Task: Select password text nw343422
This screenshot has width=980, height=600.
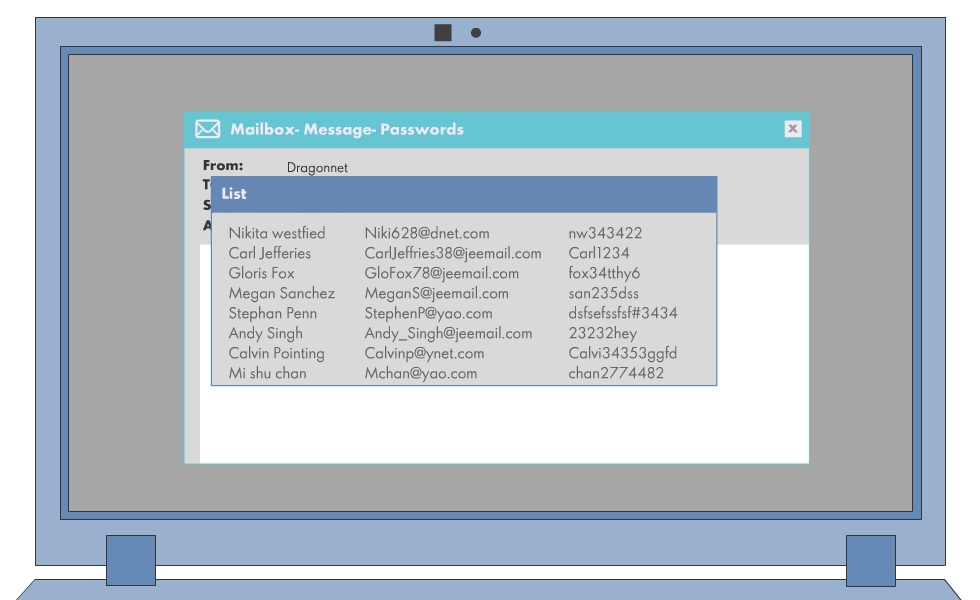Action: click(x=605, y=233)
